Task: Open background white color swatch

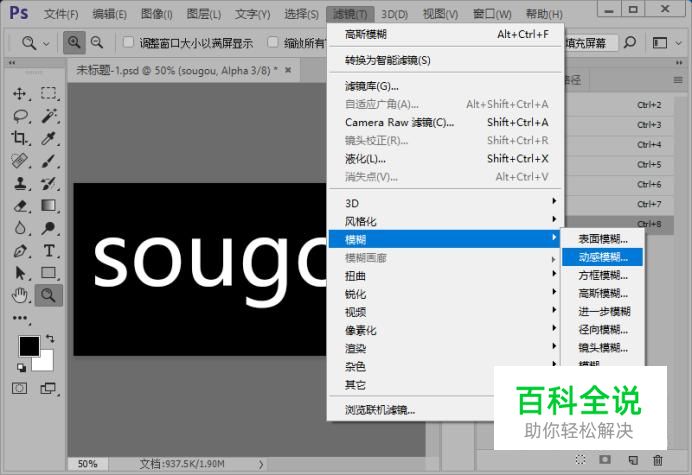Action: click(46, 363)
